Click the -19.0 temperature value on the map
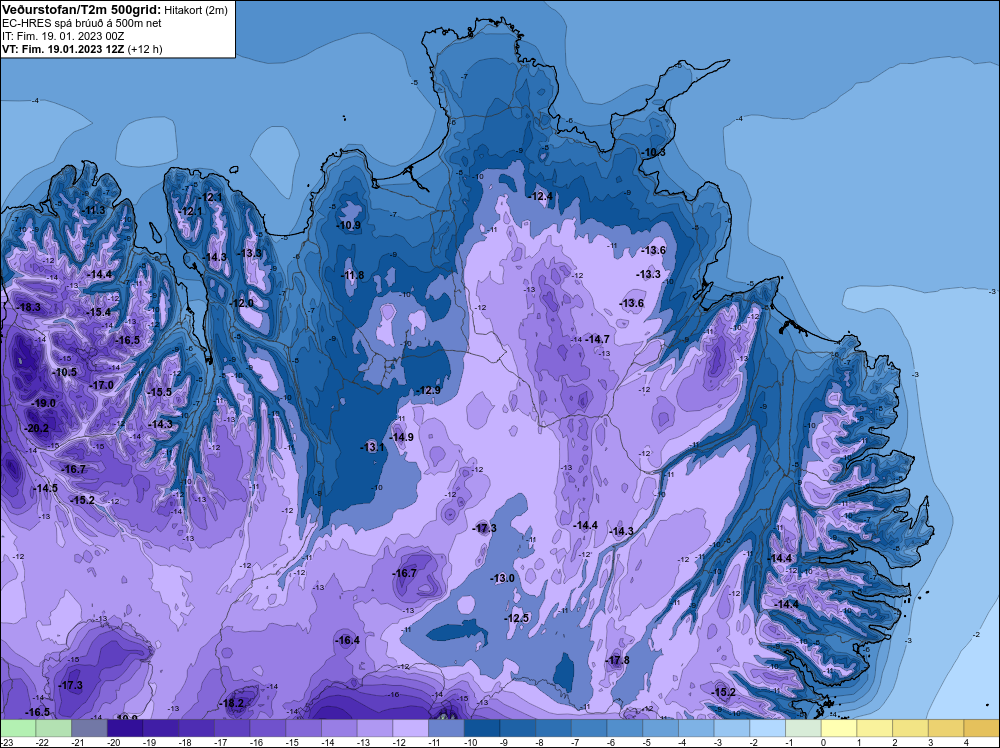This screenshot has width=1000, height=748. (43, 404)
